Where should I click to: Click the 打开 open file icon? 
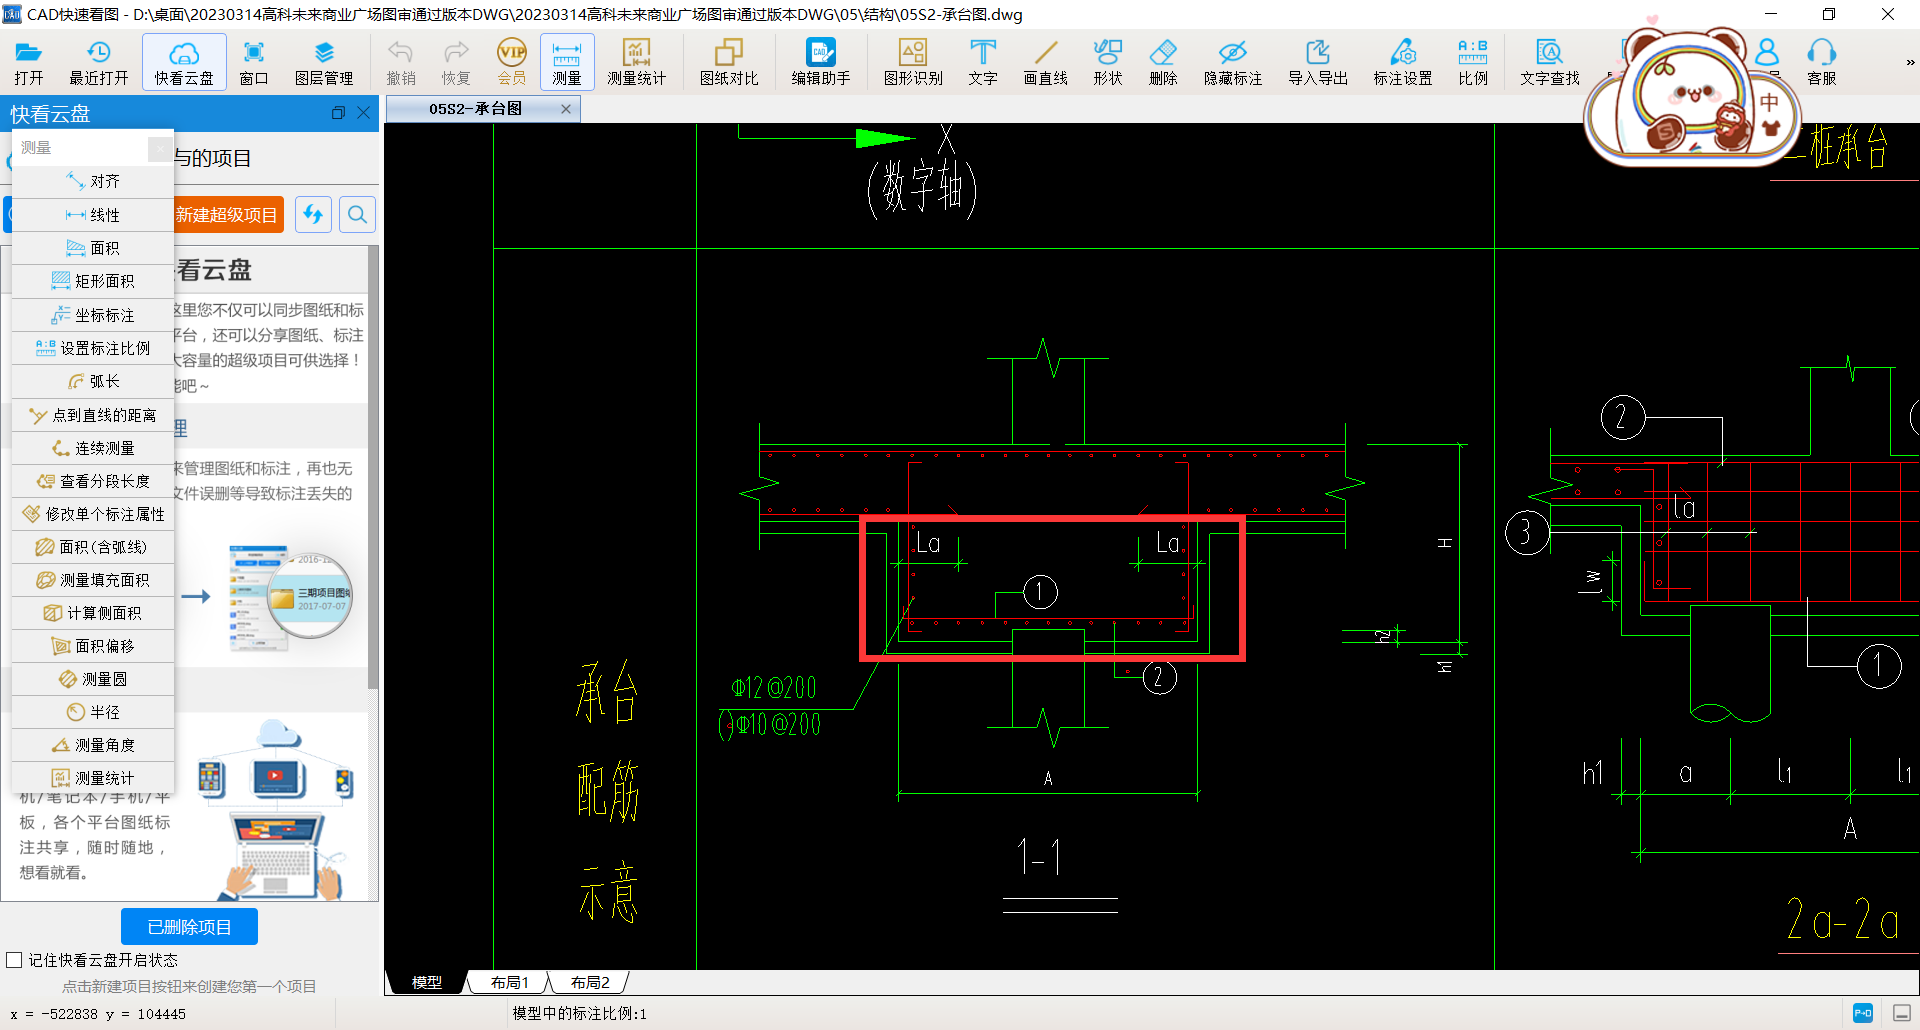click(28, 62)
